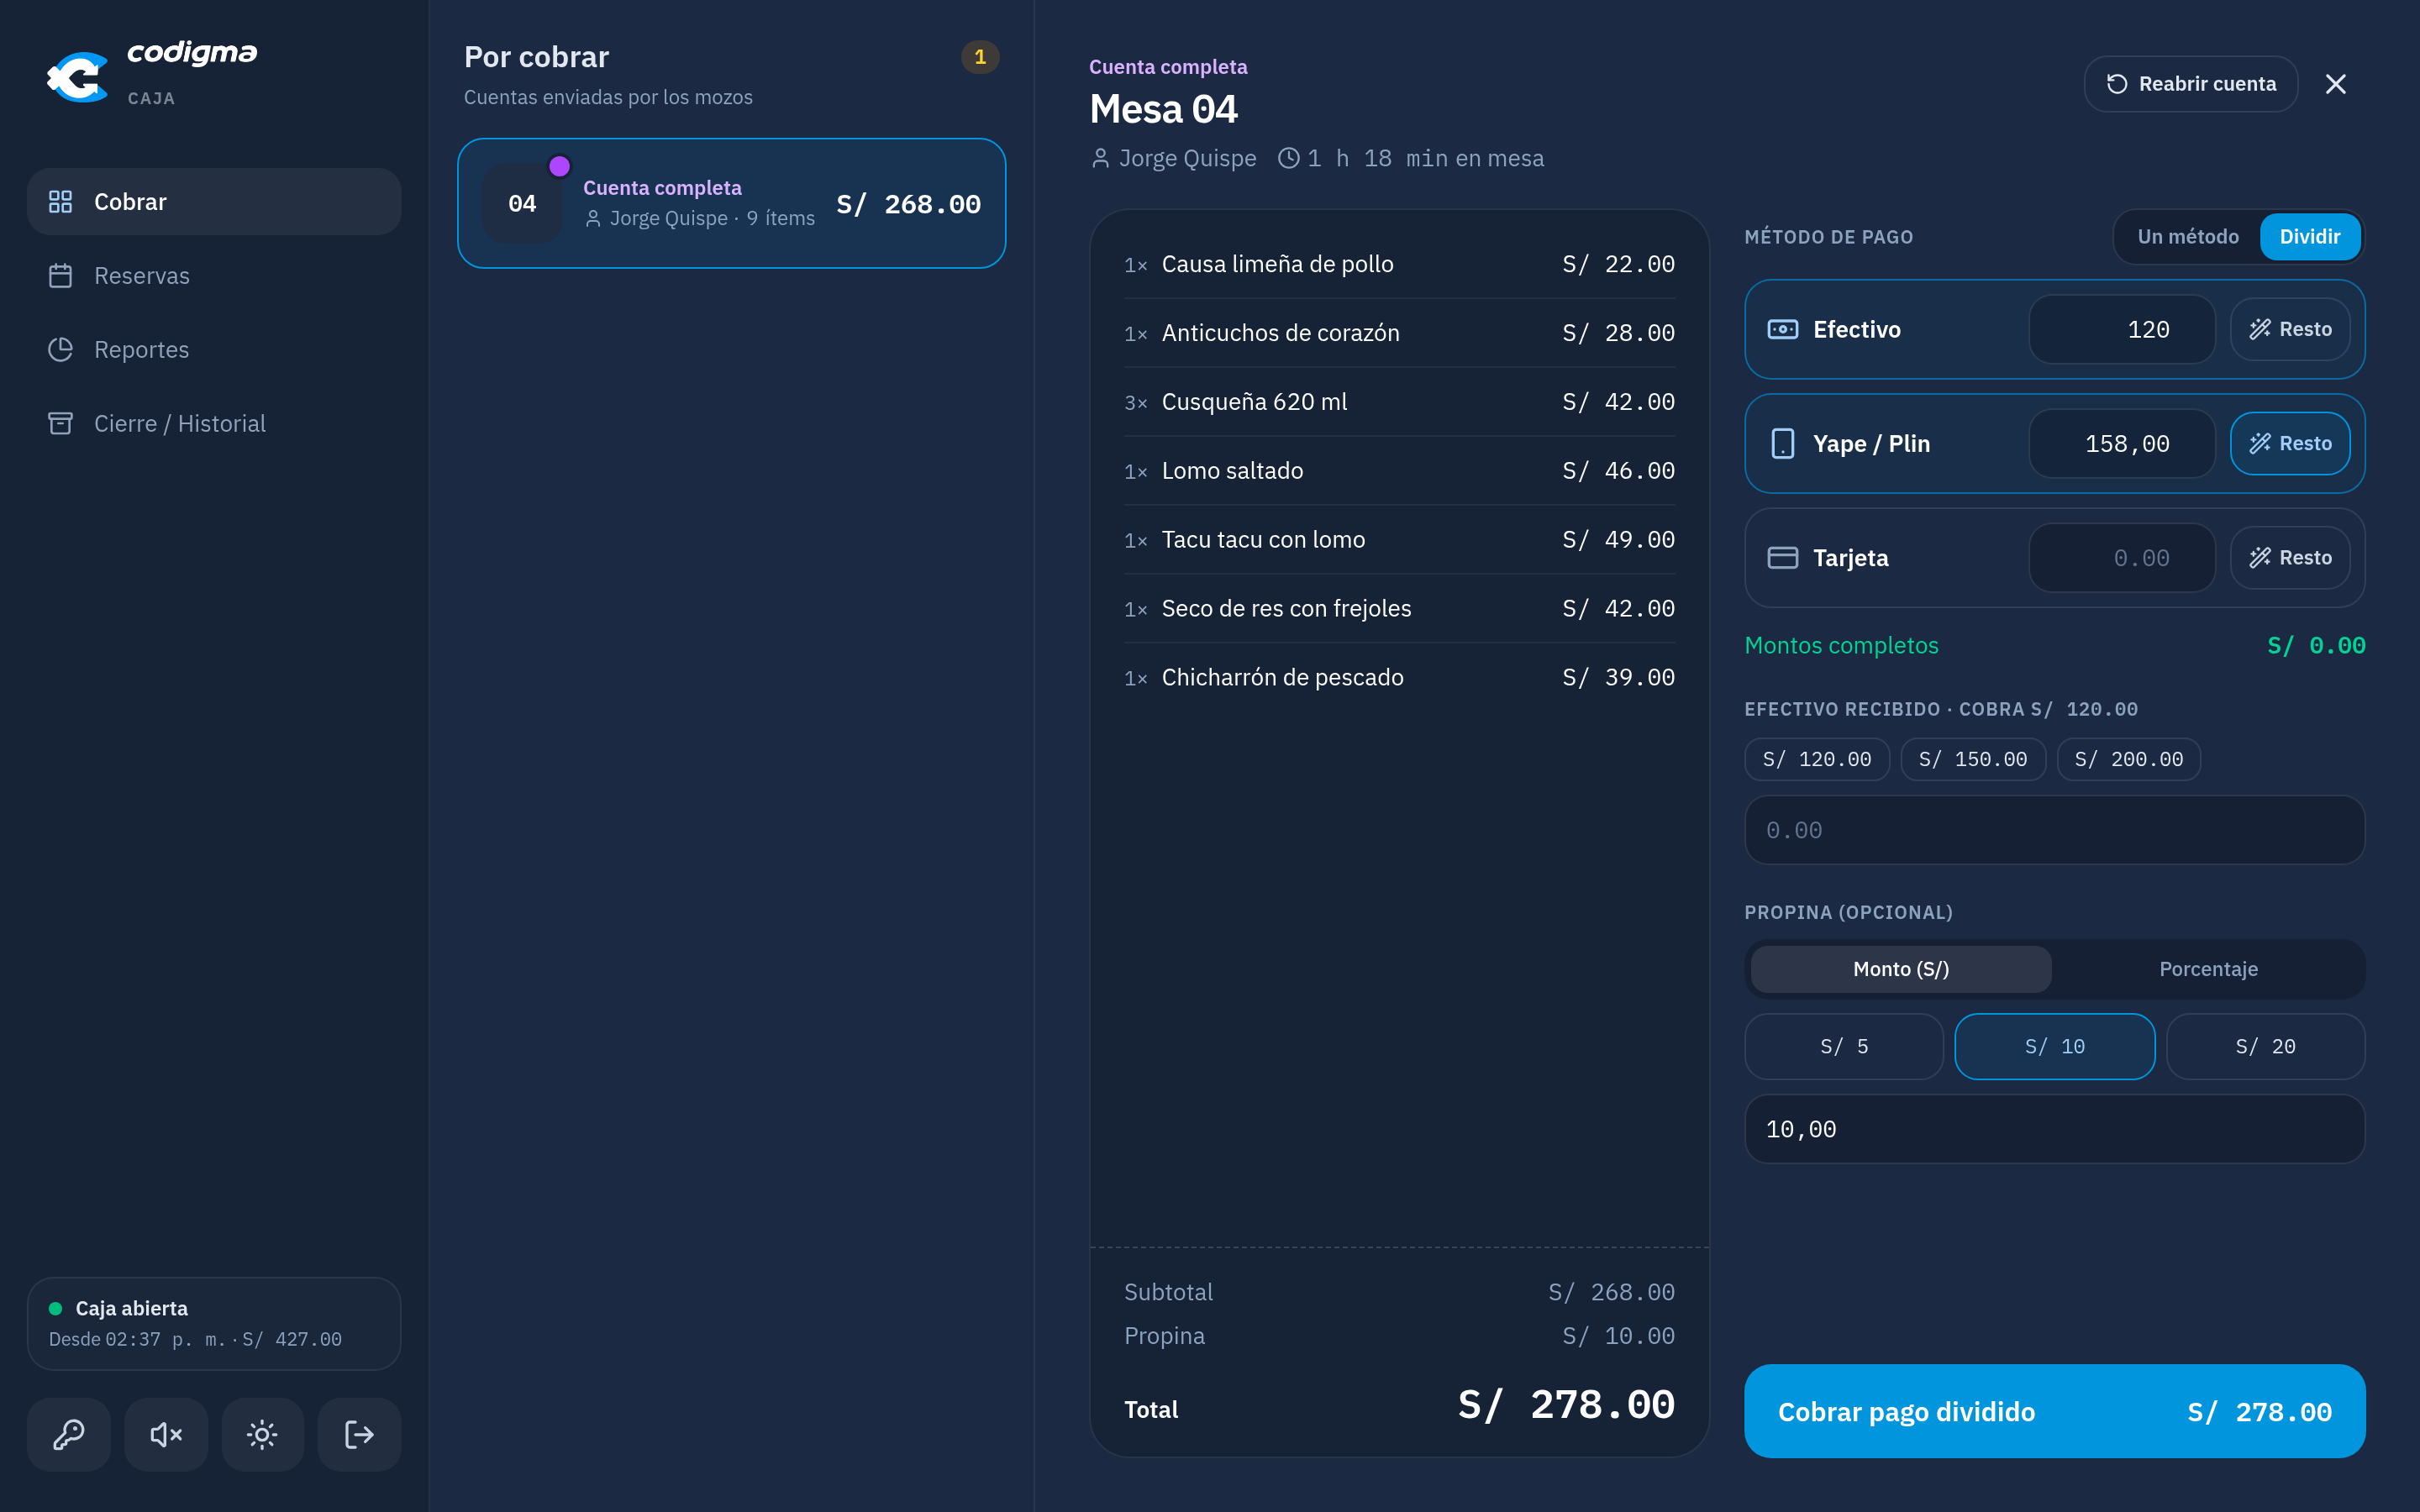The height and width of the screenshot is (1512, 2420).
Task: Click the Yape / Plin phone icon
Action: (1782, 443)
